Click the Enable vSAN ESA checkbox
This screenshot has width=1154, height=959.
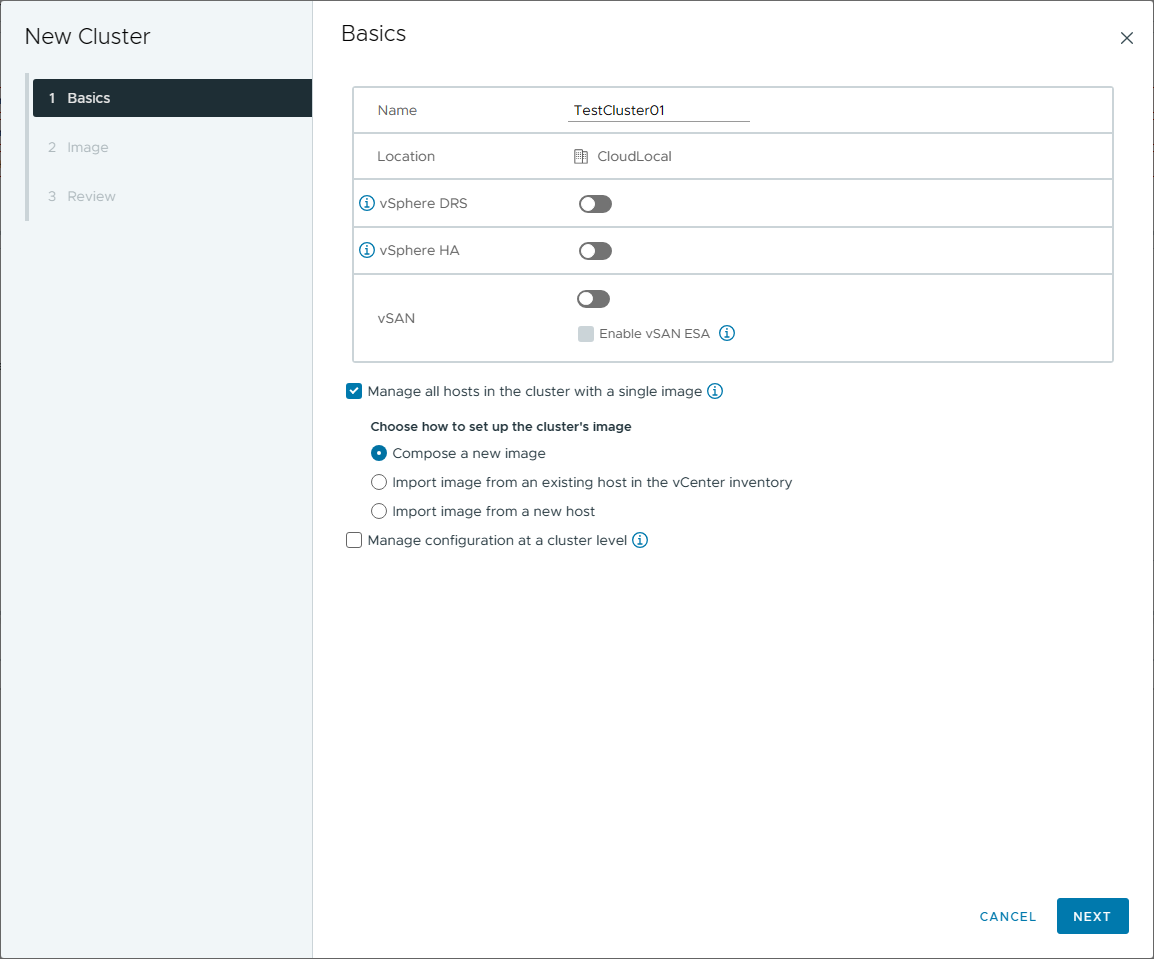point(586,334)
